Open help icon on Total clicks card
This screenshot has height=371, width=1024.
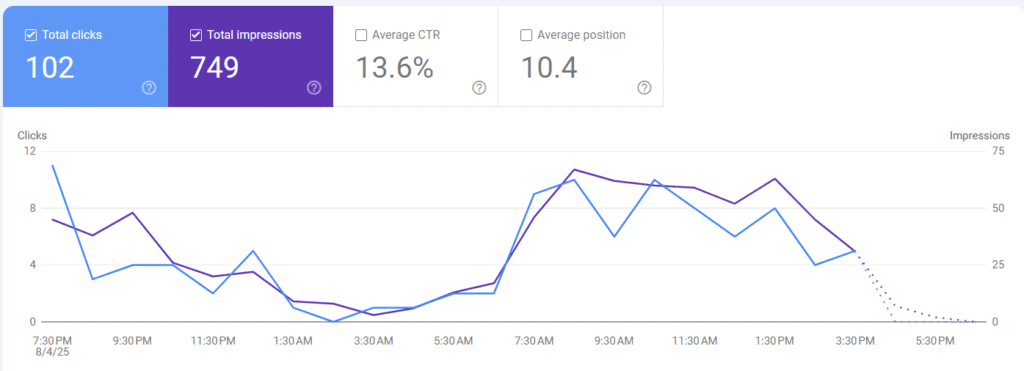149,88
